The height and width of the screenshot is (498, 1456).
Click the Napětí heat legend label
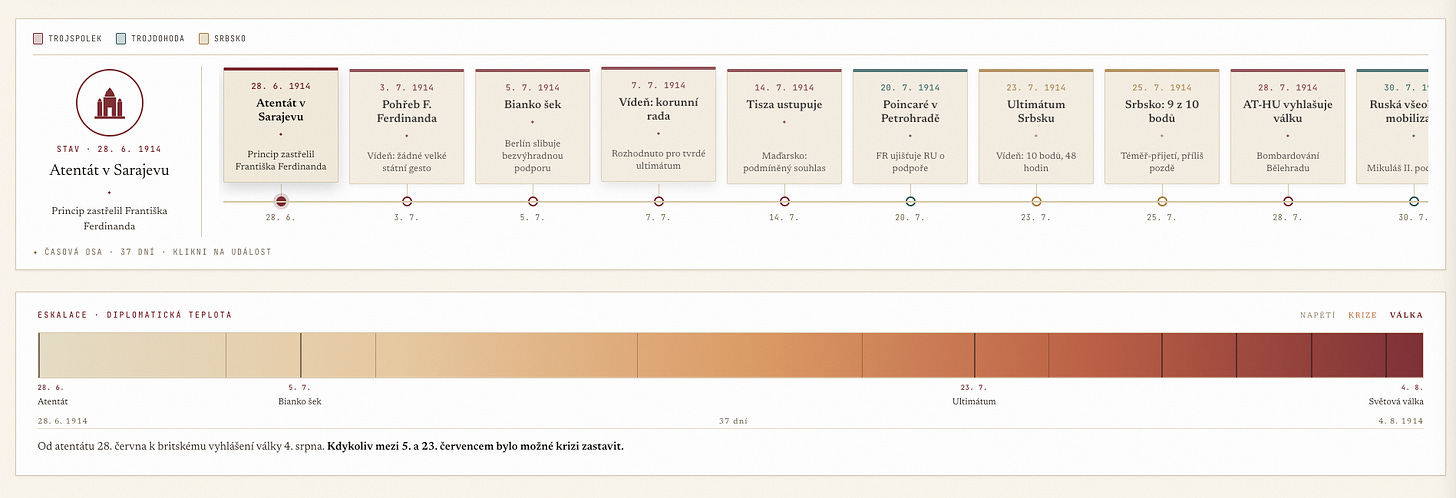tap(1317, 315)
